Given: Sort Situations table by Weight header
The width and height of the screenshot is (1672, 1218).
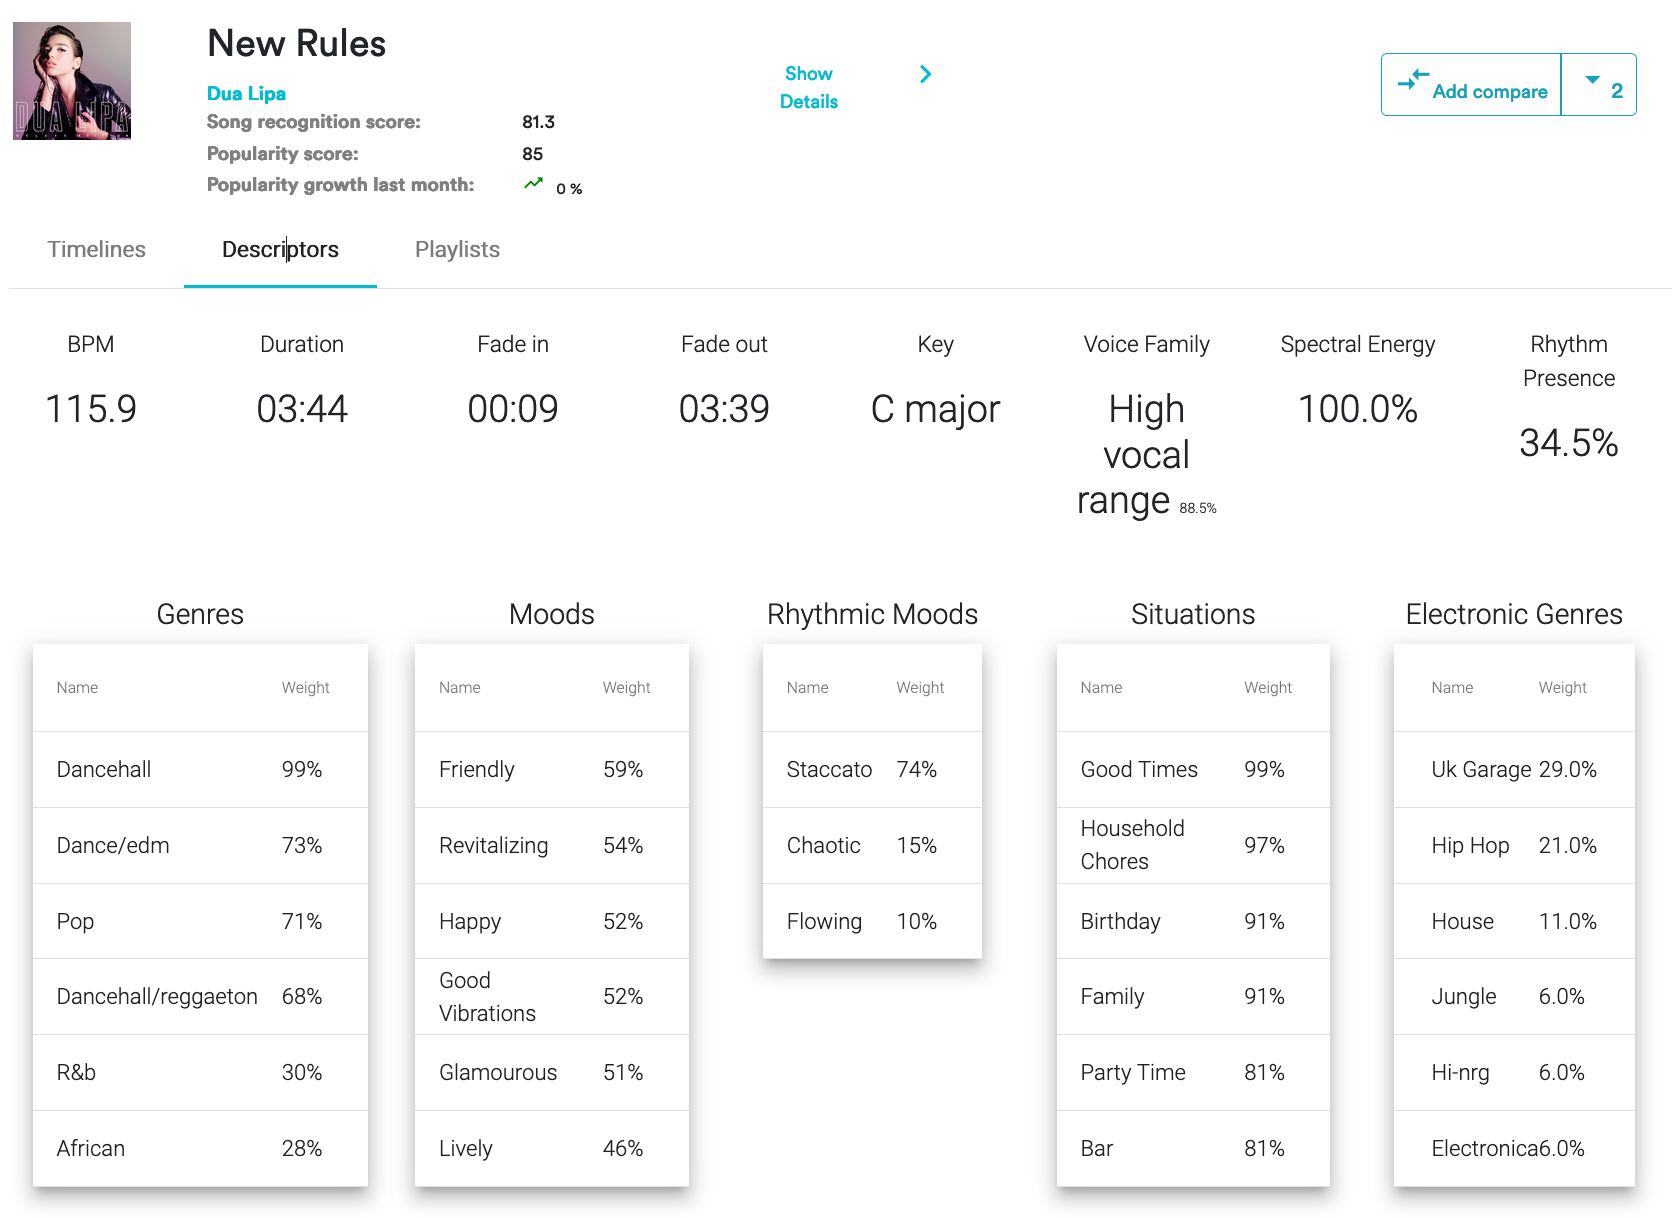Looking at the screenshot, I should coord(1267,688).
